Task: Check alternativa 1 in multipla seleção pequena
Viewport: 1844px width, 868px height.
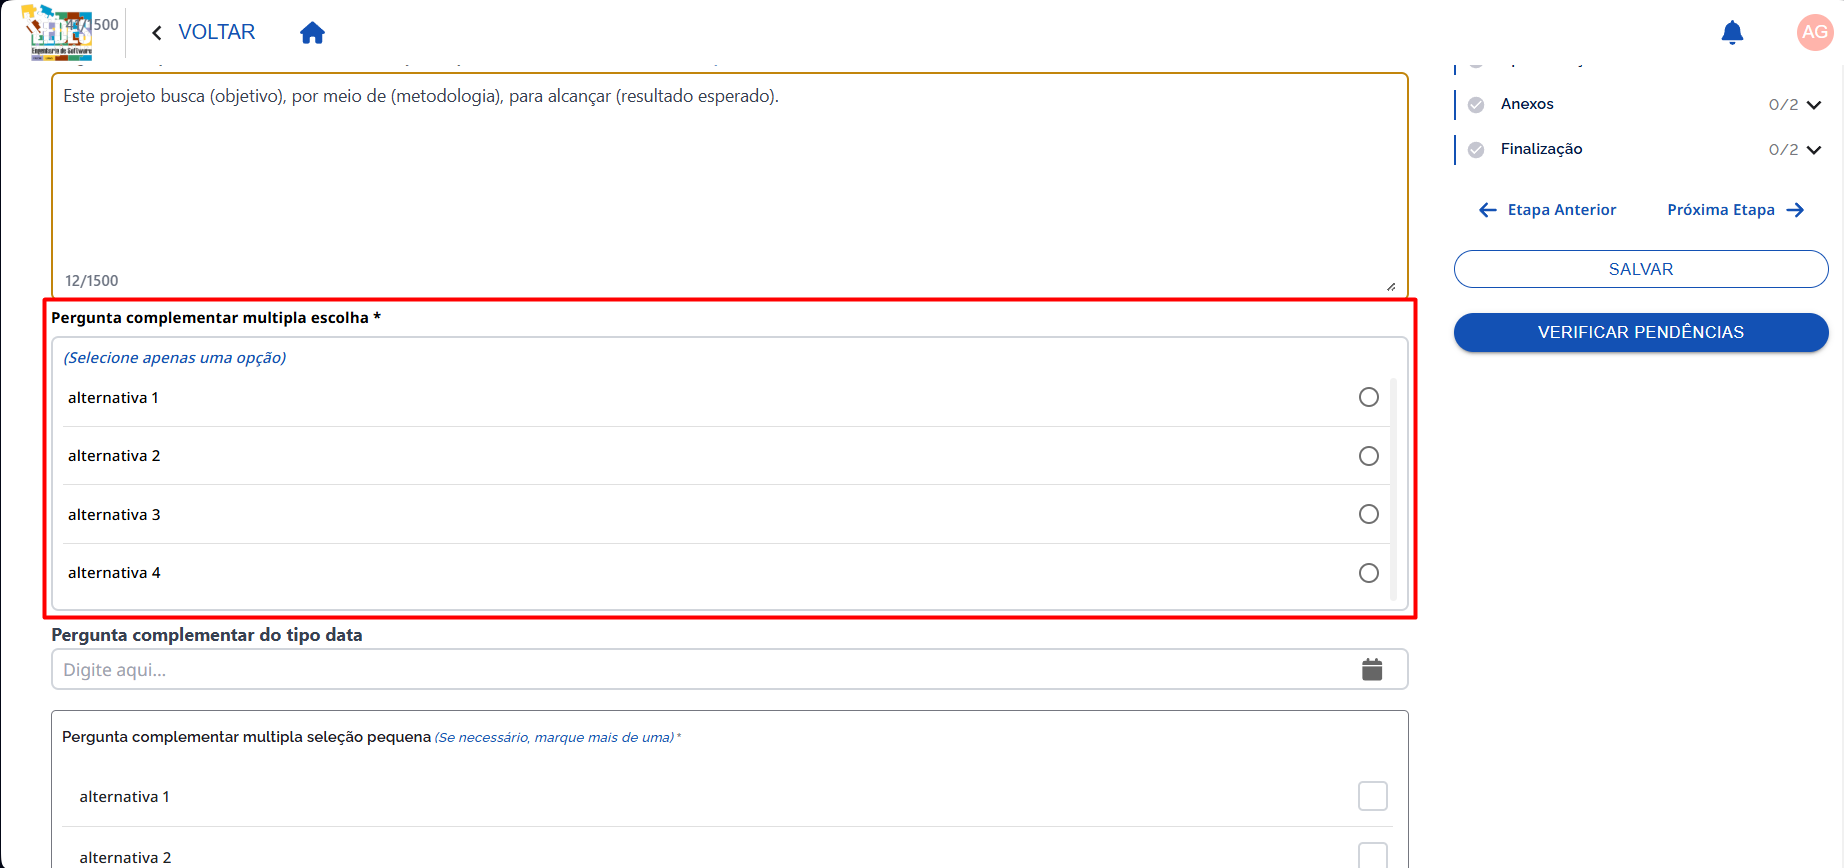Action: tap(1373, 796)
